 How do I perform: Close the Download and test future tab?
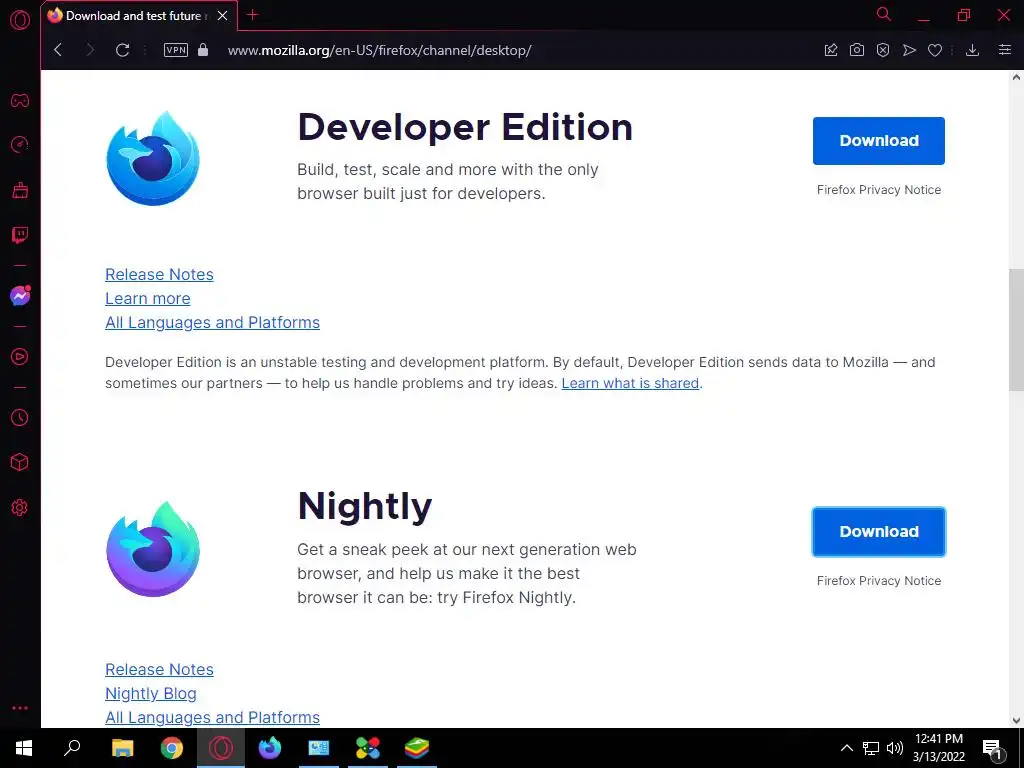click(x=223, y=16)
